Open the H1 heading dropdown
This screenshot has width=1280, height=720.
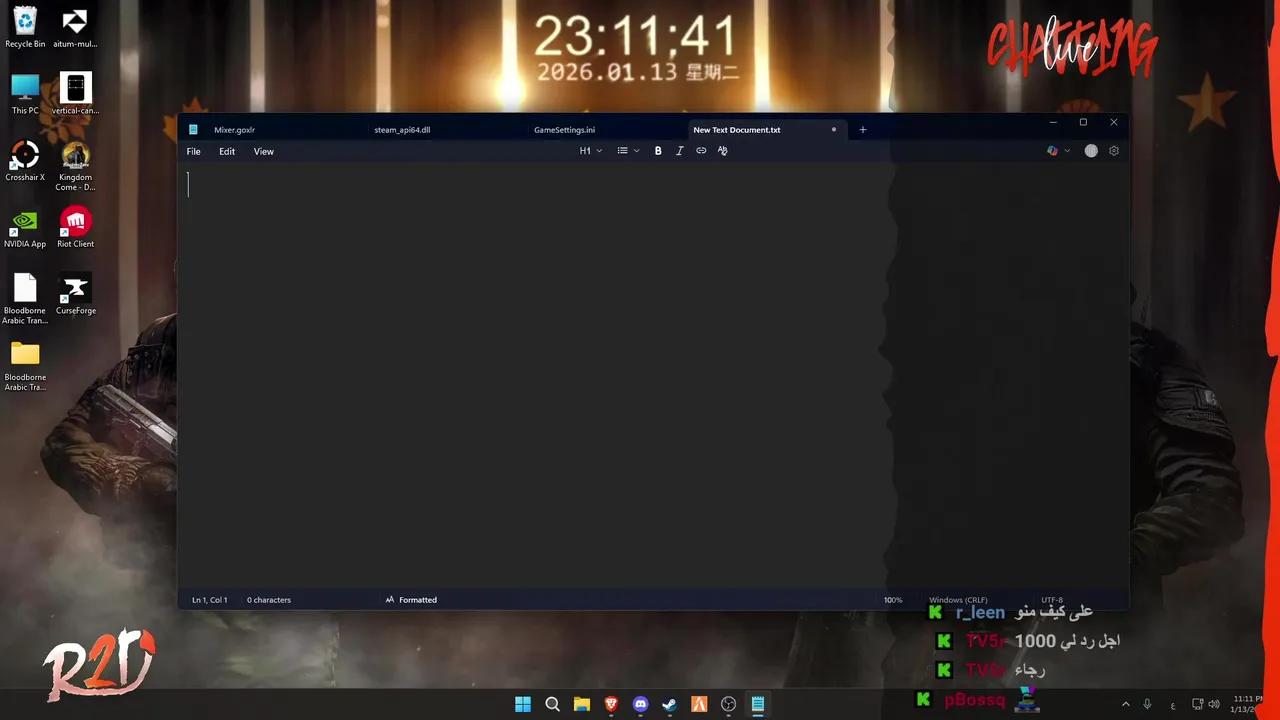point(591,151)
